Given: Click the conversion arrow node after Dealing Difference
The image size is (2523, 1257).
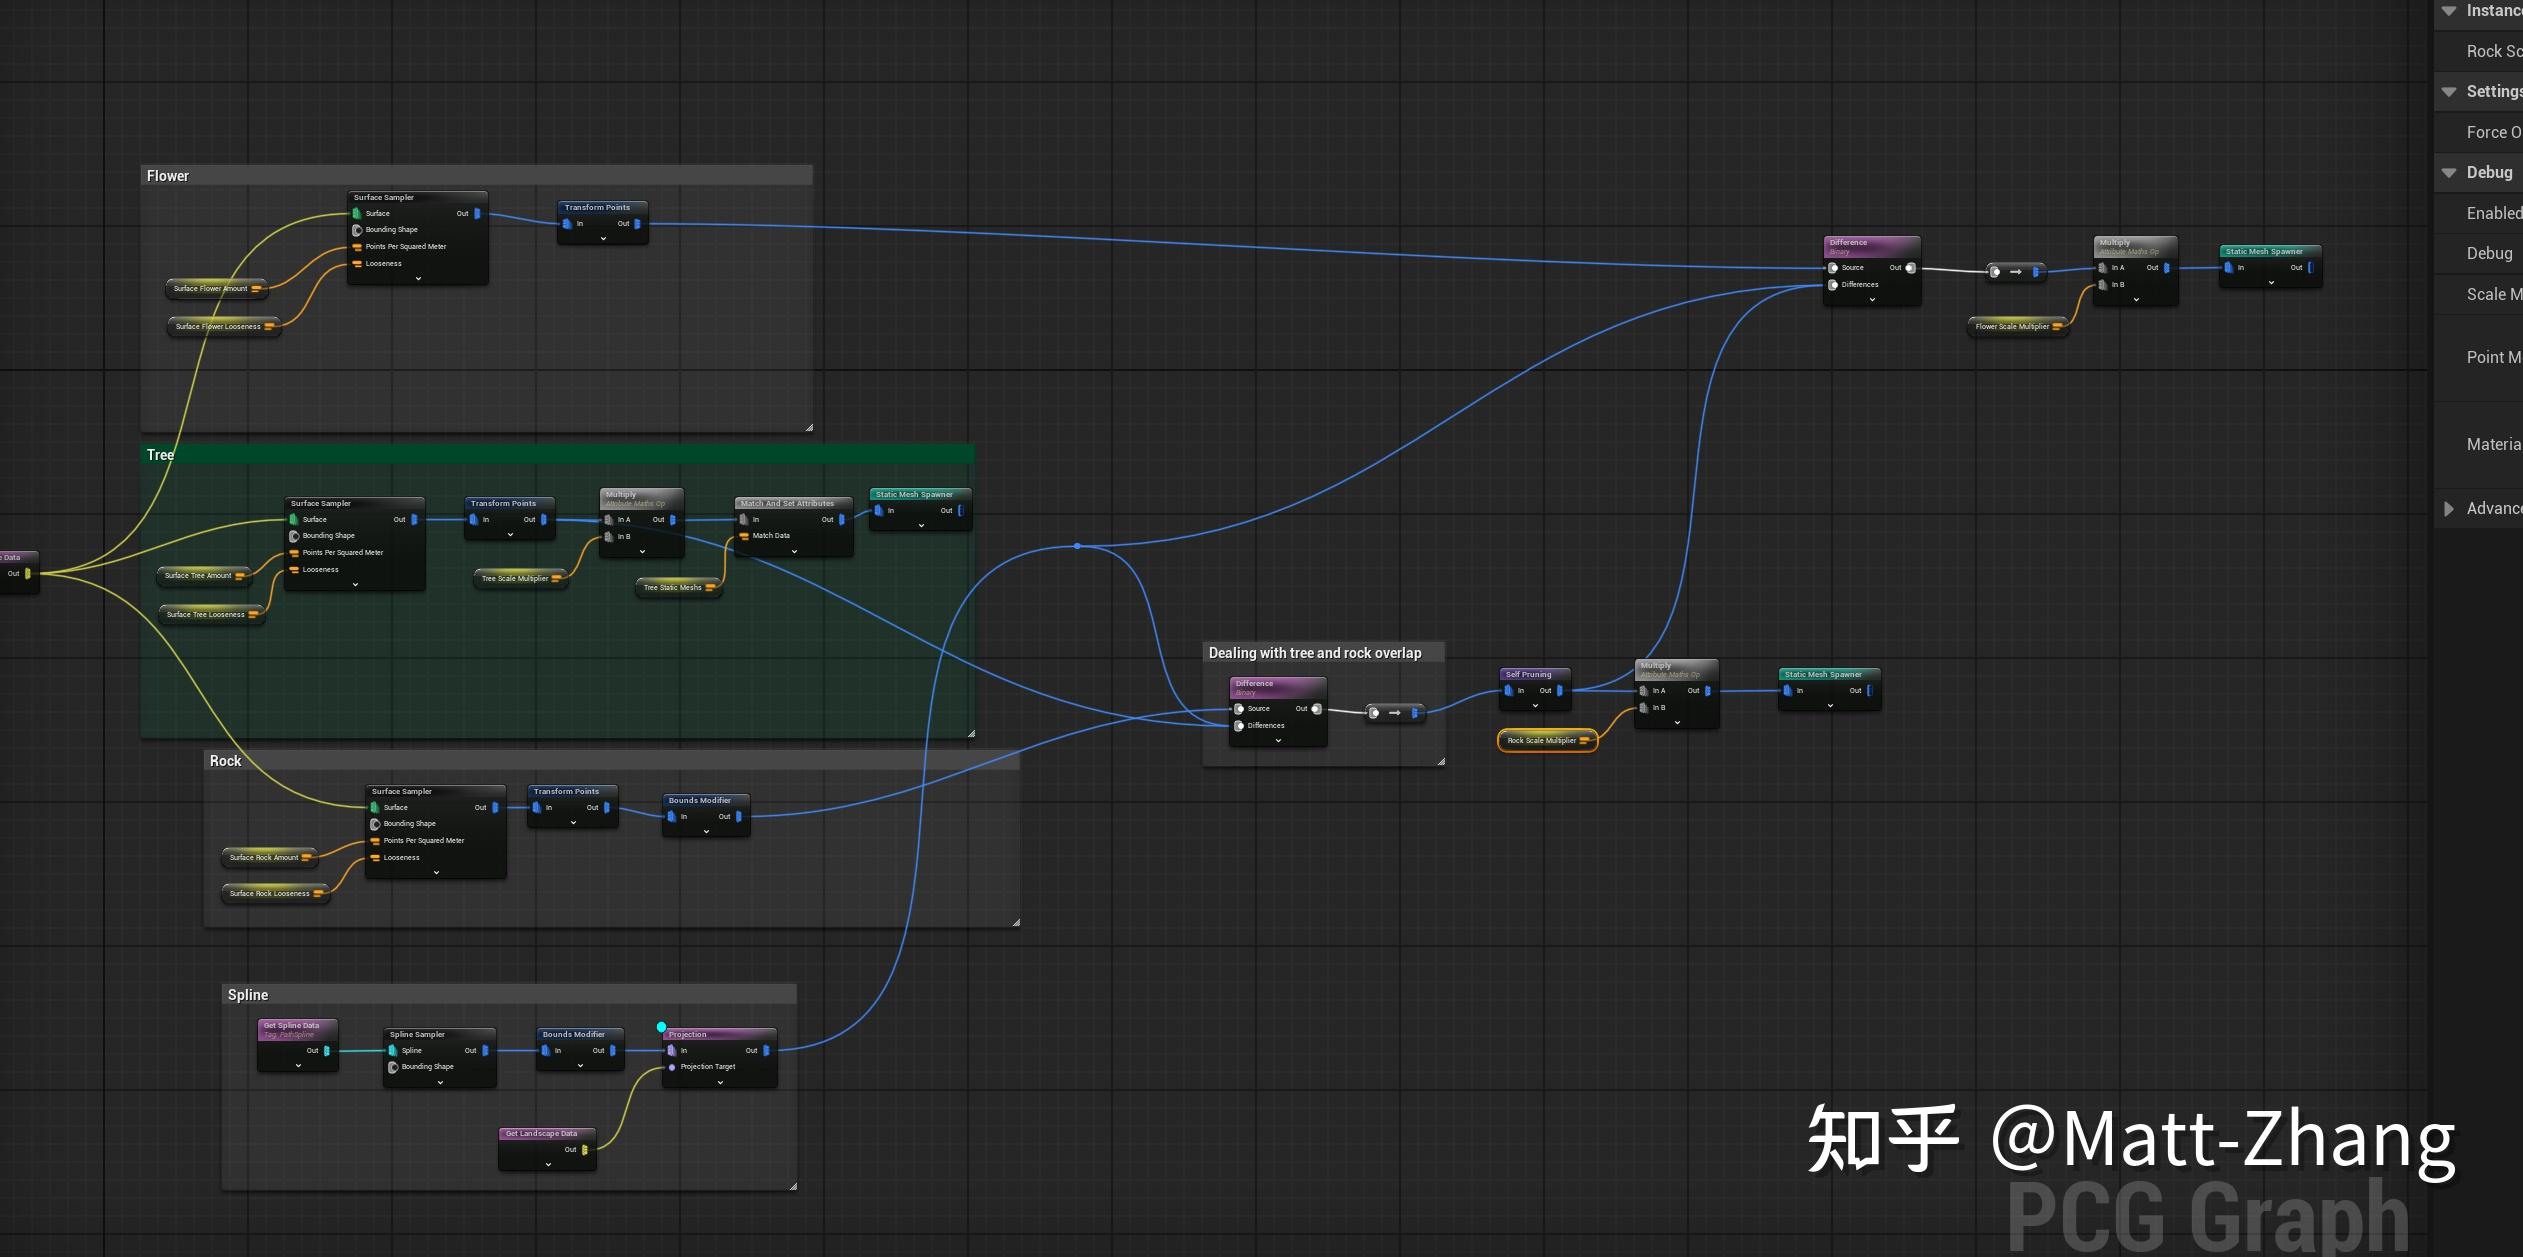Looking at the screenshot, I should pos(1395,713).
